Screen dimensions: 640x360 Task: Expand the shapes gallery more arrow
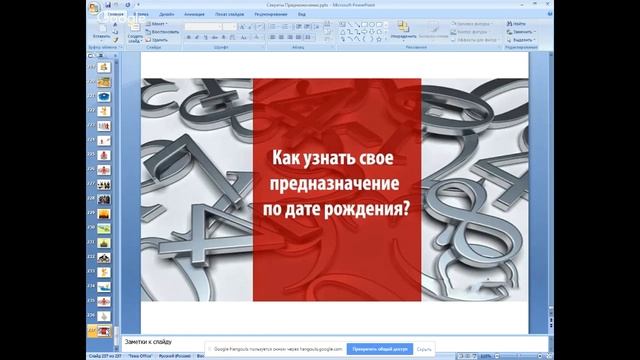386,39
